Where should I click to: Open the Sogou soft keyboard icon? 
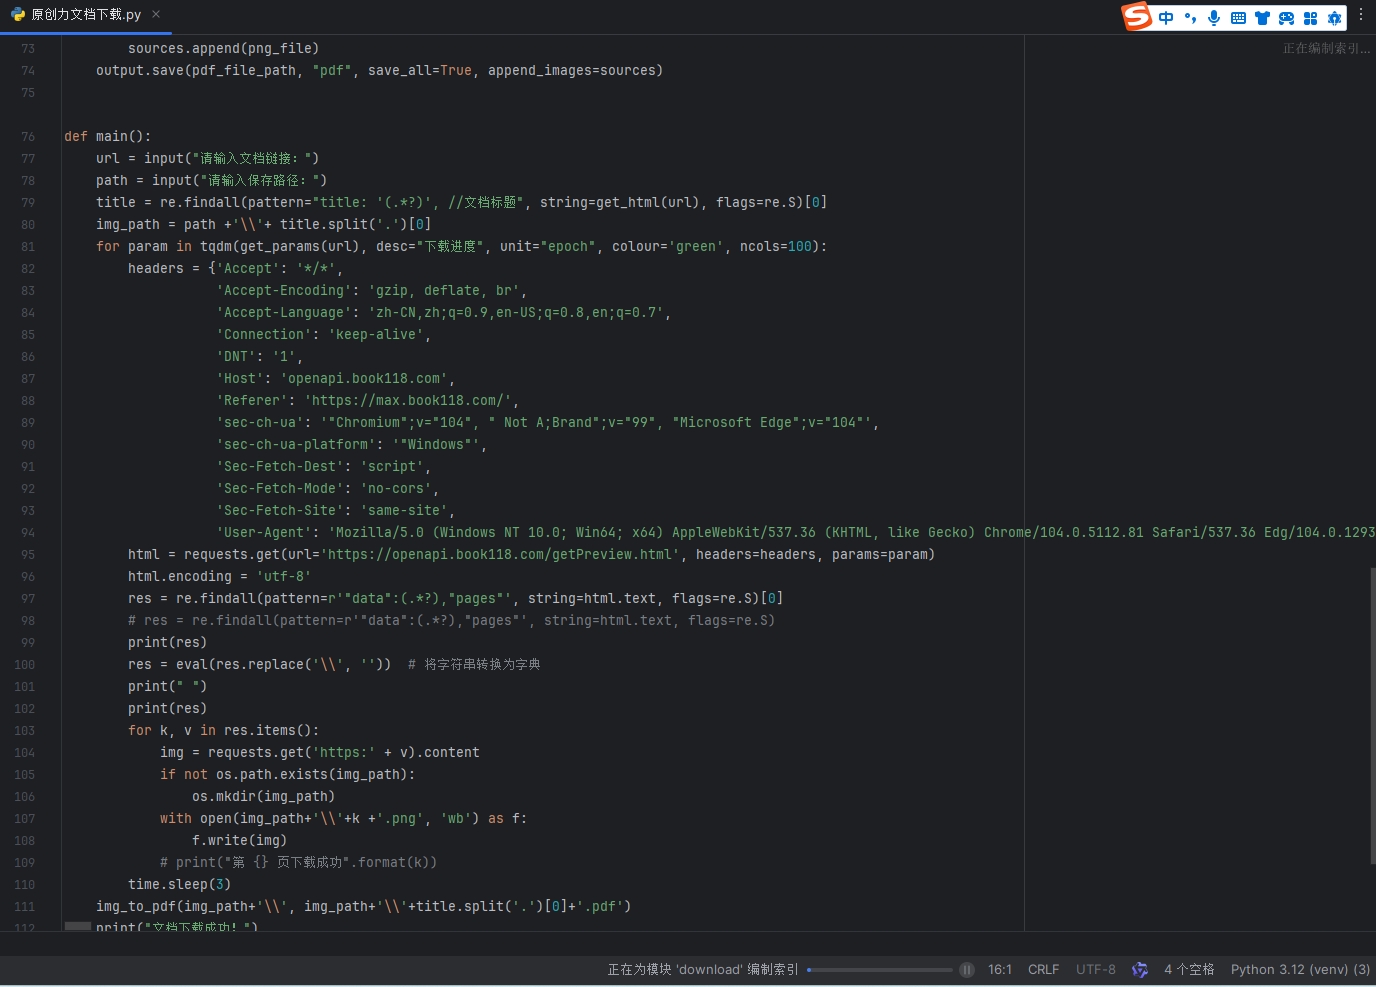coord(1238,18)
